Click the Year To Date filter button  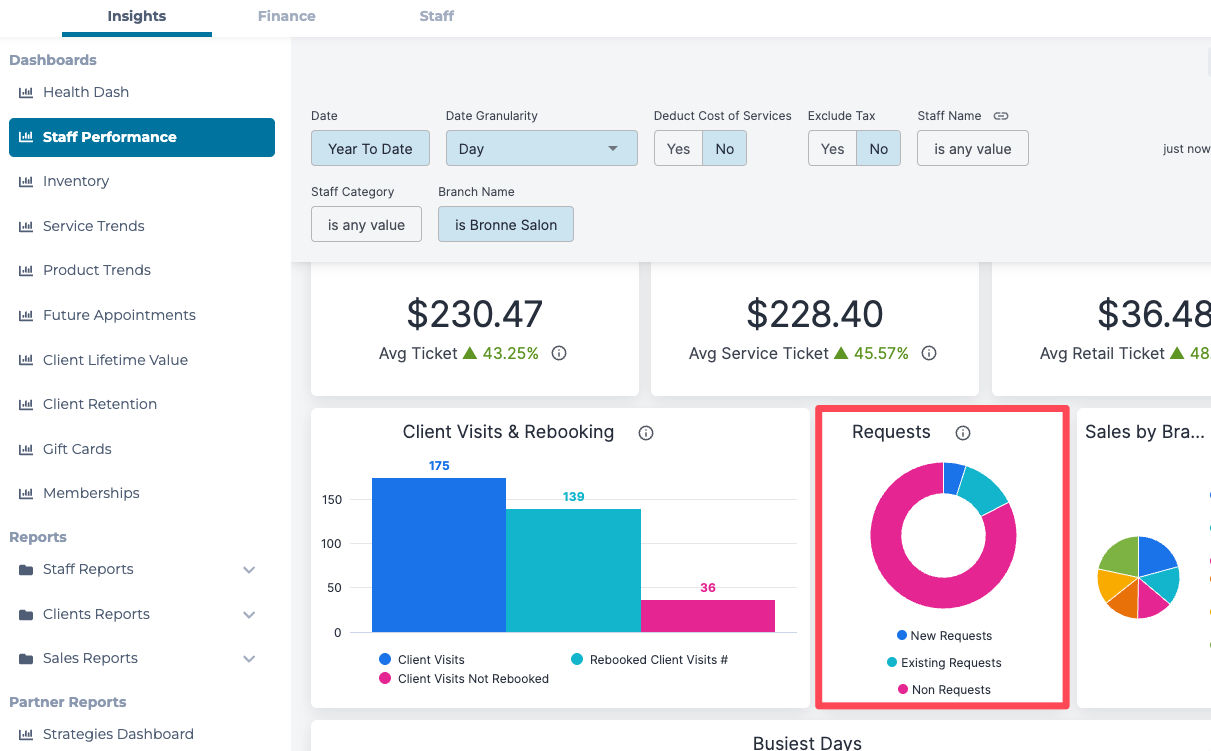[x=370, y=149]
